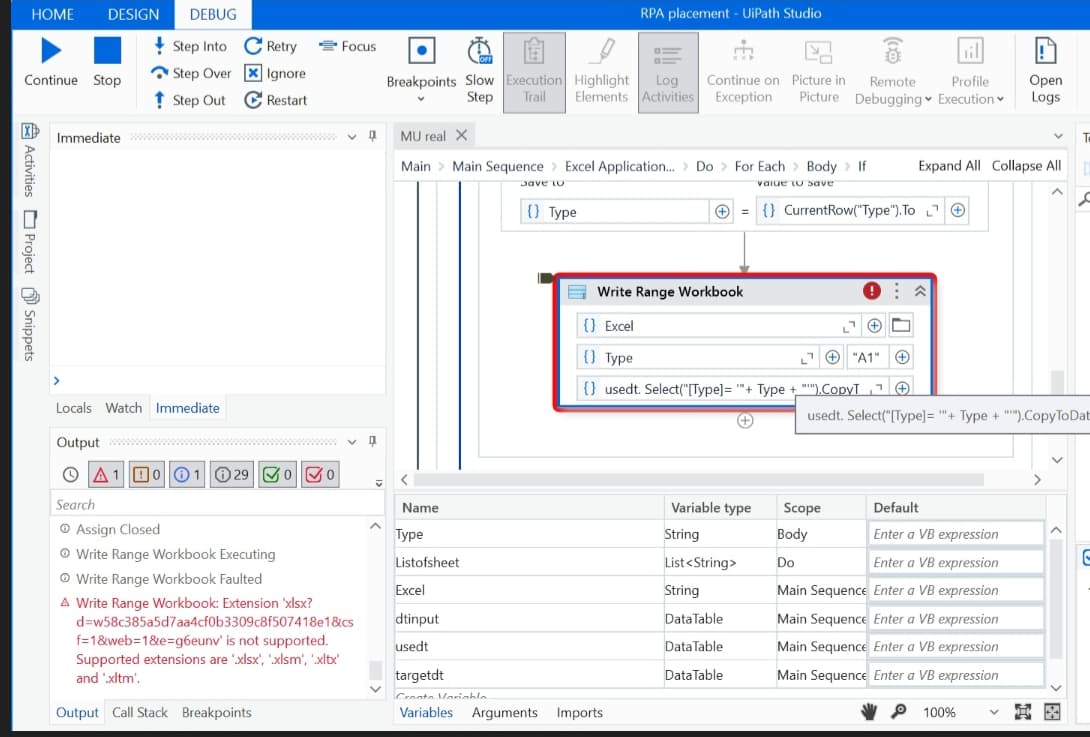Browse for workbook file with the folder icon
The image size is (1090, 737).
(902, 325)
